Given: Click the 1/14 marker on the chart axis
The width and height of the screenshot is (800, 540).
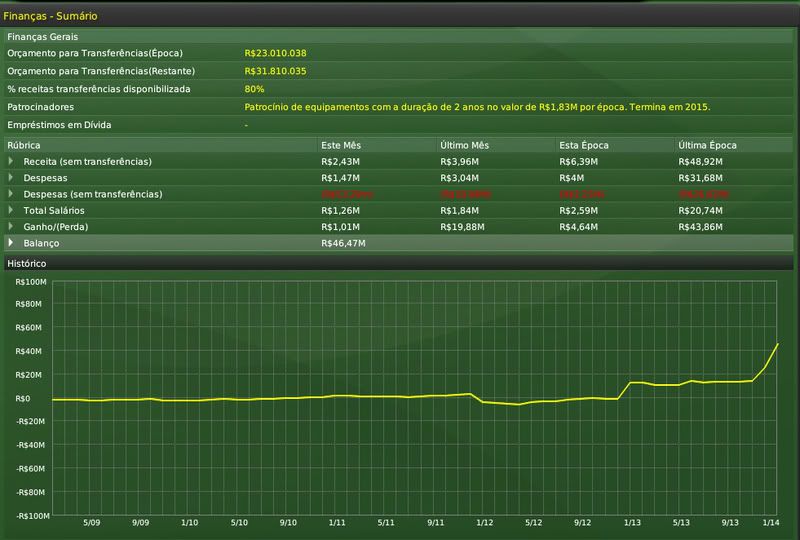Looking at the screenshot, I should tap(771, 522).
